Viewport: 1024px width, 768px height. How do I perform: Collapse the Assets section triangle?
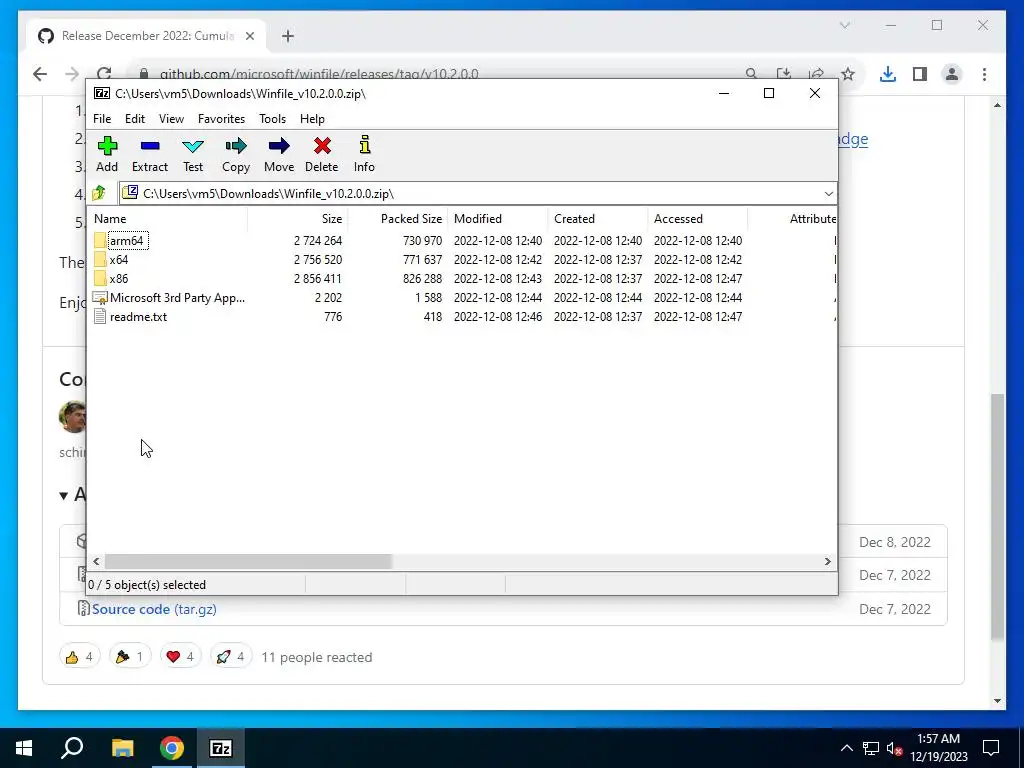[63, 496]
